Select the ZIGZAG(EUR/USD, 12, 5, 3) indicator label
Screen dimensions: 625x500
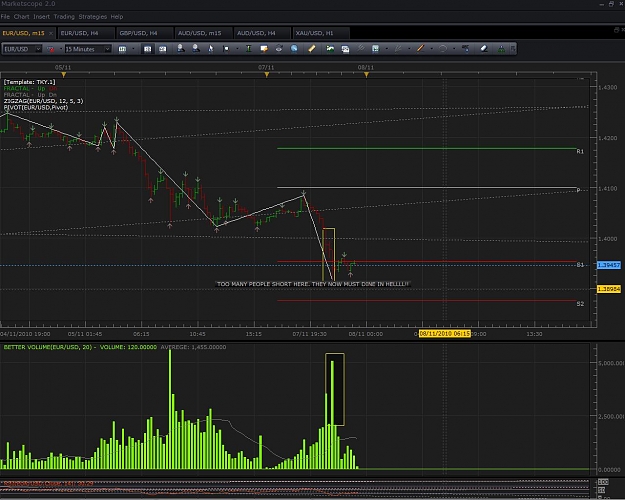coord(43,101)
